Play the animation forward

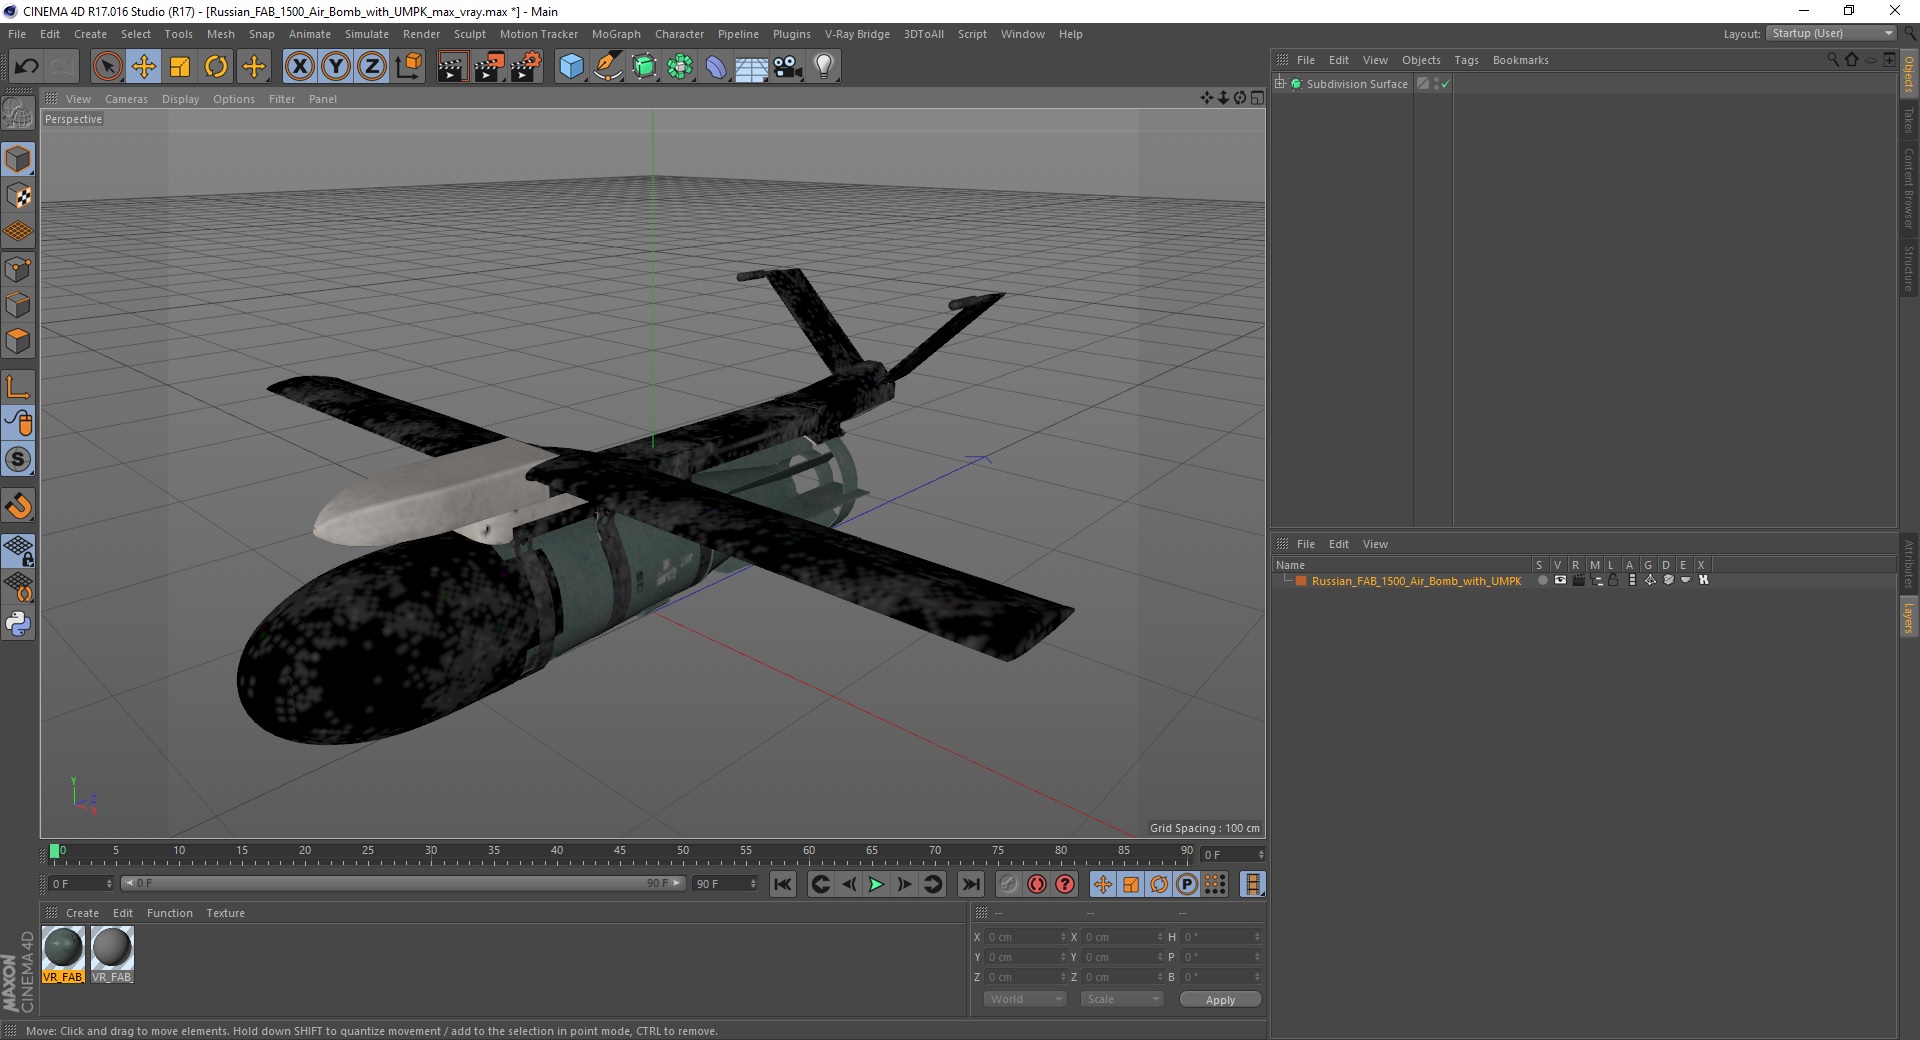[876, 884]
